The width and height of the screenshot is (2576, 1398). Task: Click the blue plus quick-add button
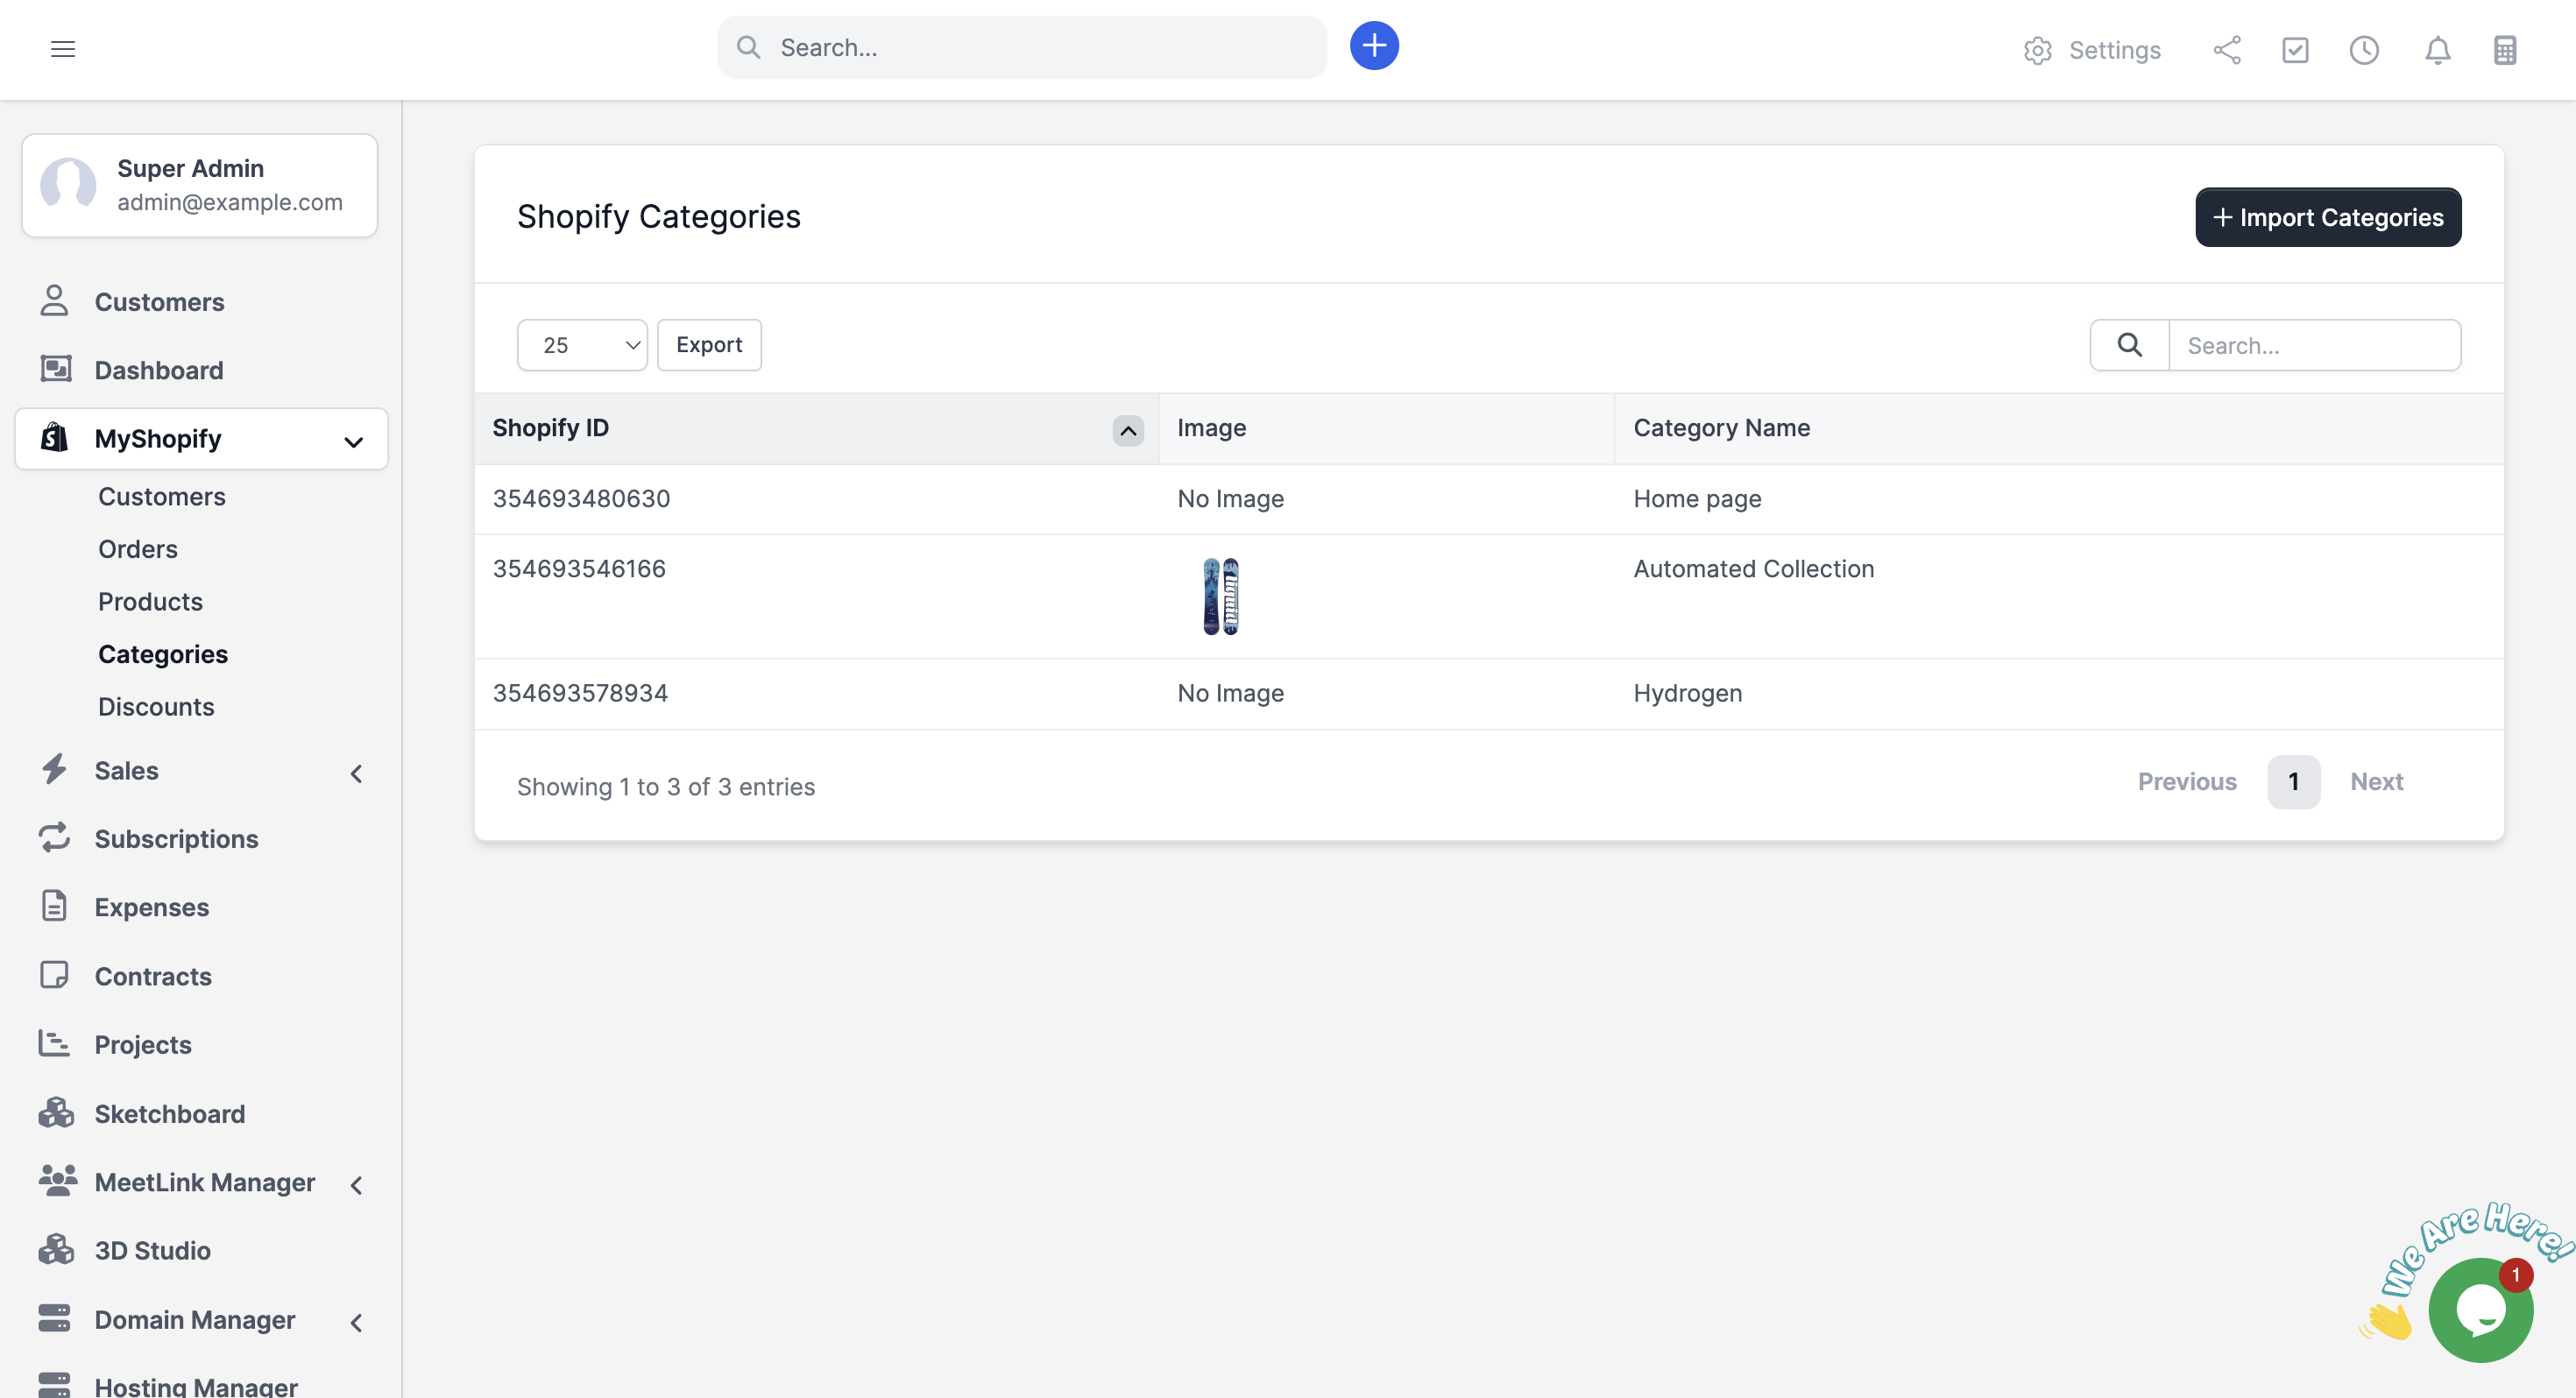click(1374, 46)
